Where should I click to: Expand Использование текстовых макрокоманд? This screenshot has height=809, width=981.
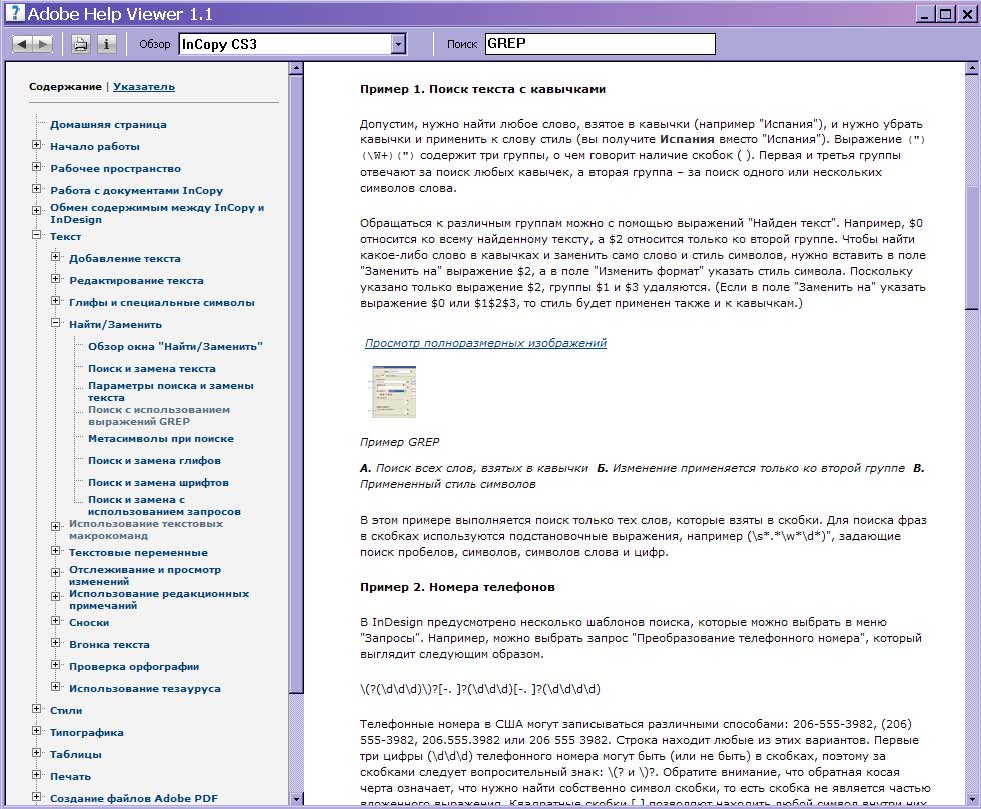[x=56, y=527]
